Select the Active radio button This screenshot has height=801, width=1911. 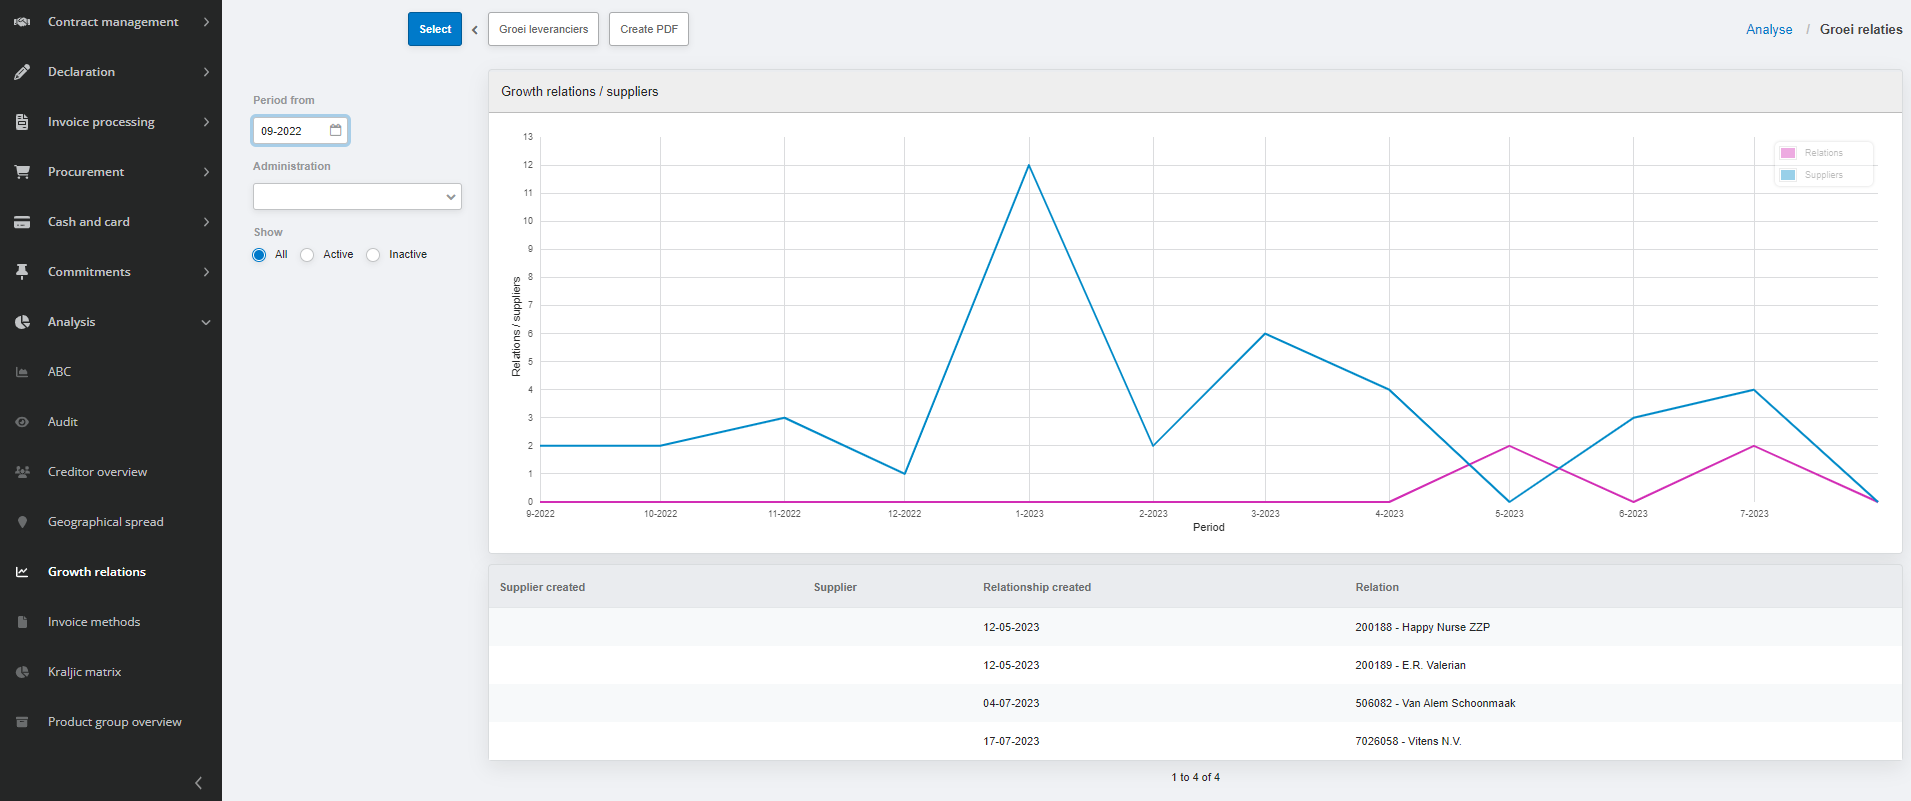point(307,255)
